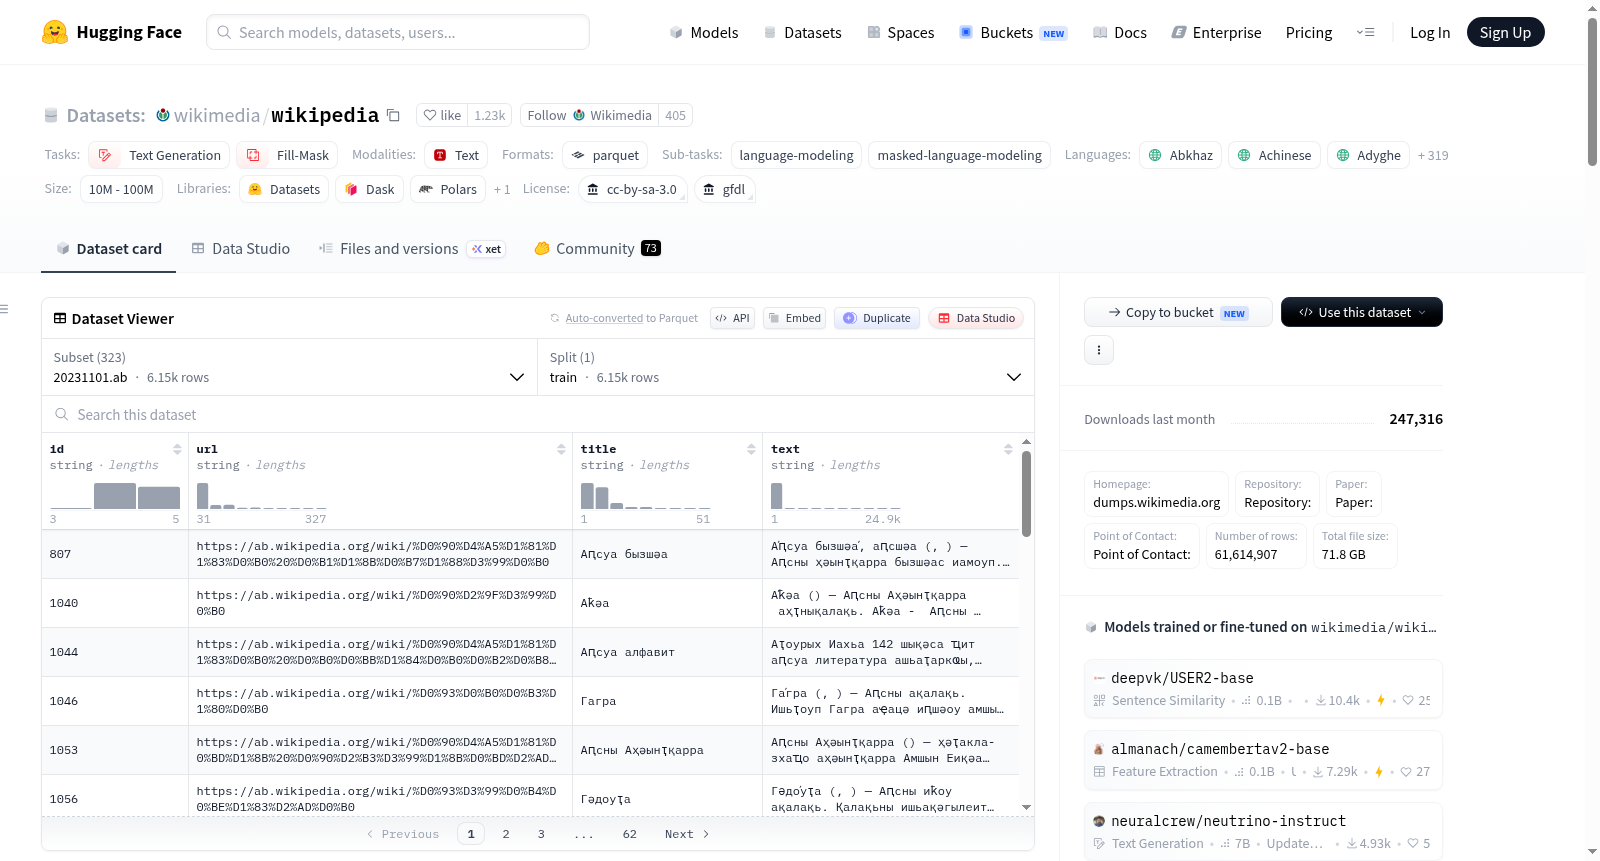Click the language-modeling sub-task tag

tap(796, 155)
